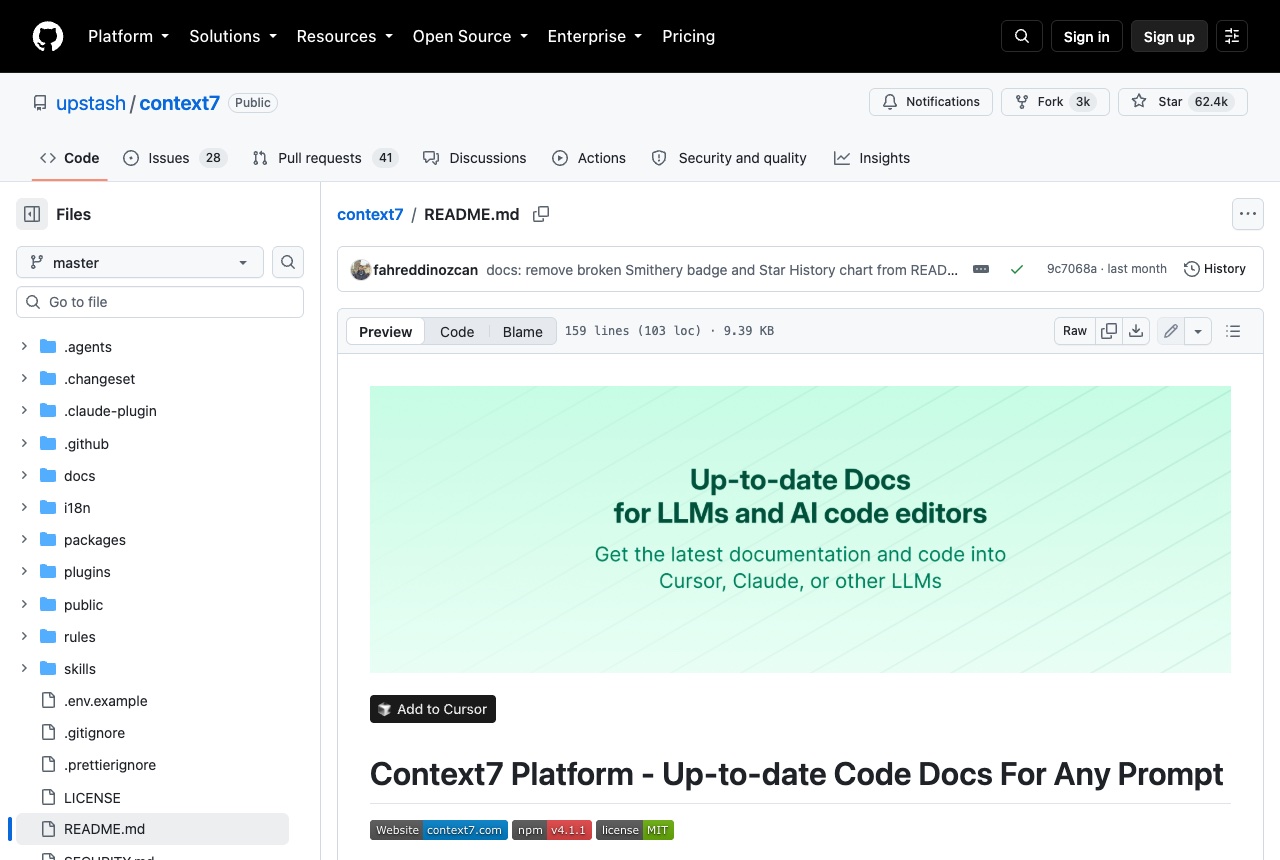Viewport: 1280px width, 860px height.
Task: Switch to the Code view of the file
Action: [x=457, y=332]
